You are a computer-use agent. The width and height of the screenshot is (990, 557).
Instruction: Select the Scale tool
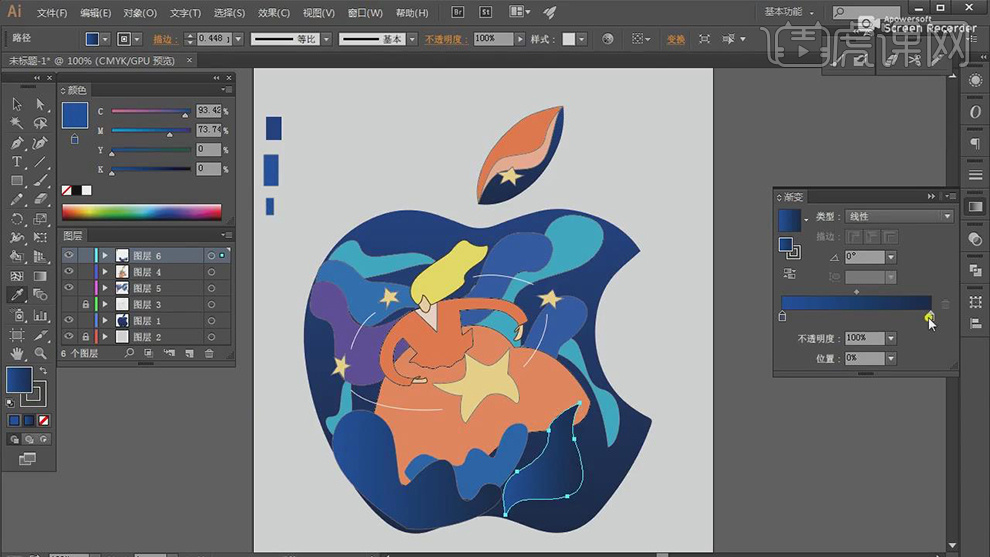[40, 219]
